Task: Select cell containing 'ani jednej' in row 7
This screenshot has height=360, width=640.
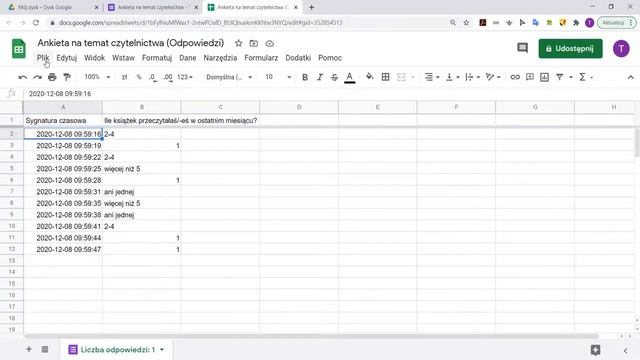Action: [141, 191]
